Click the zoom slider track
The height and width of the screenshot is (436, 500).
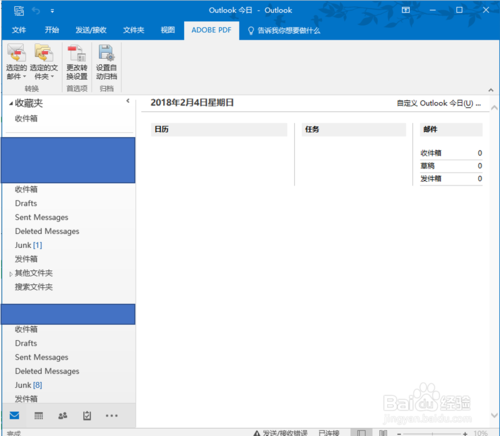pyautogui.click(x=432, y=434)
